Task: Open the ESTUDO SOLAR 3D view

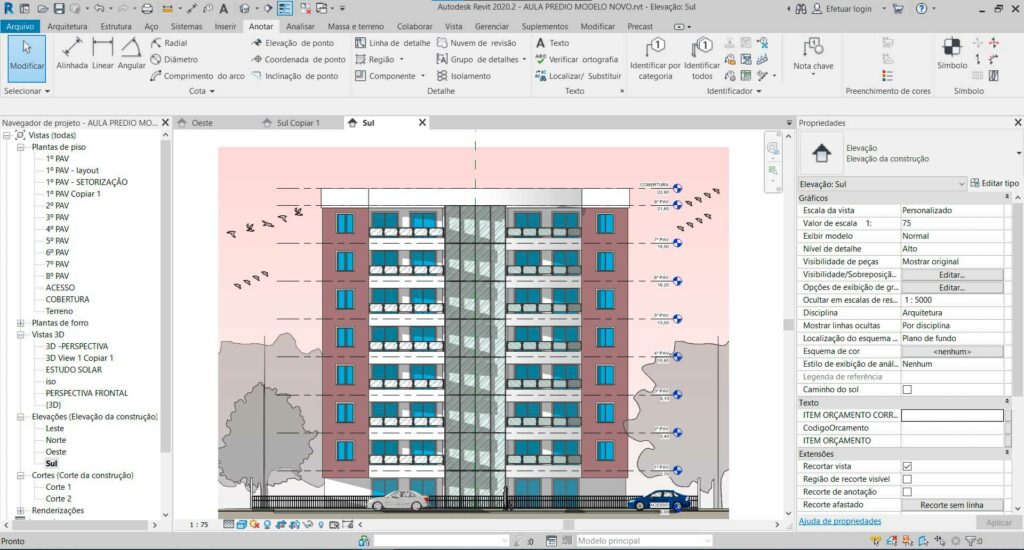Action: coord(74,370)
